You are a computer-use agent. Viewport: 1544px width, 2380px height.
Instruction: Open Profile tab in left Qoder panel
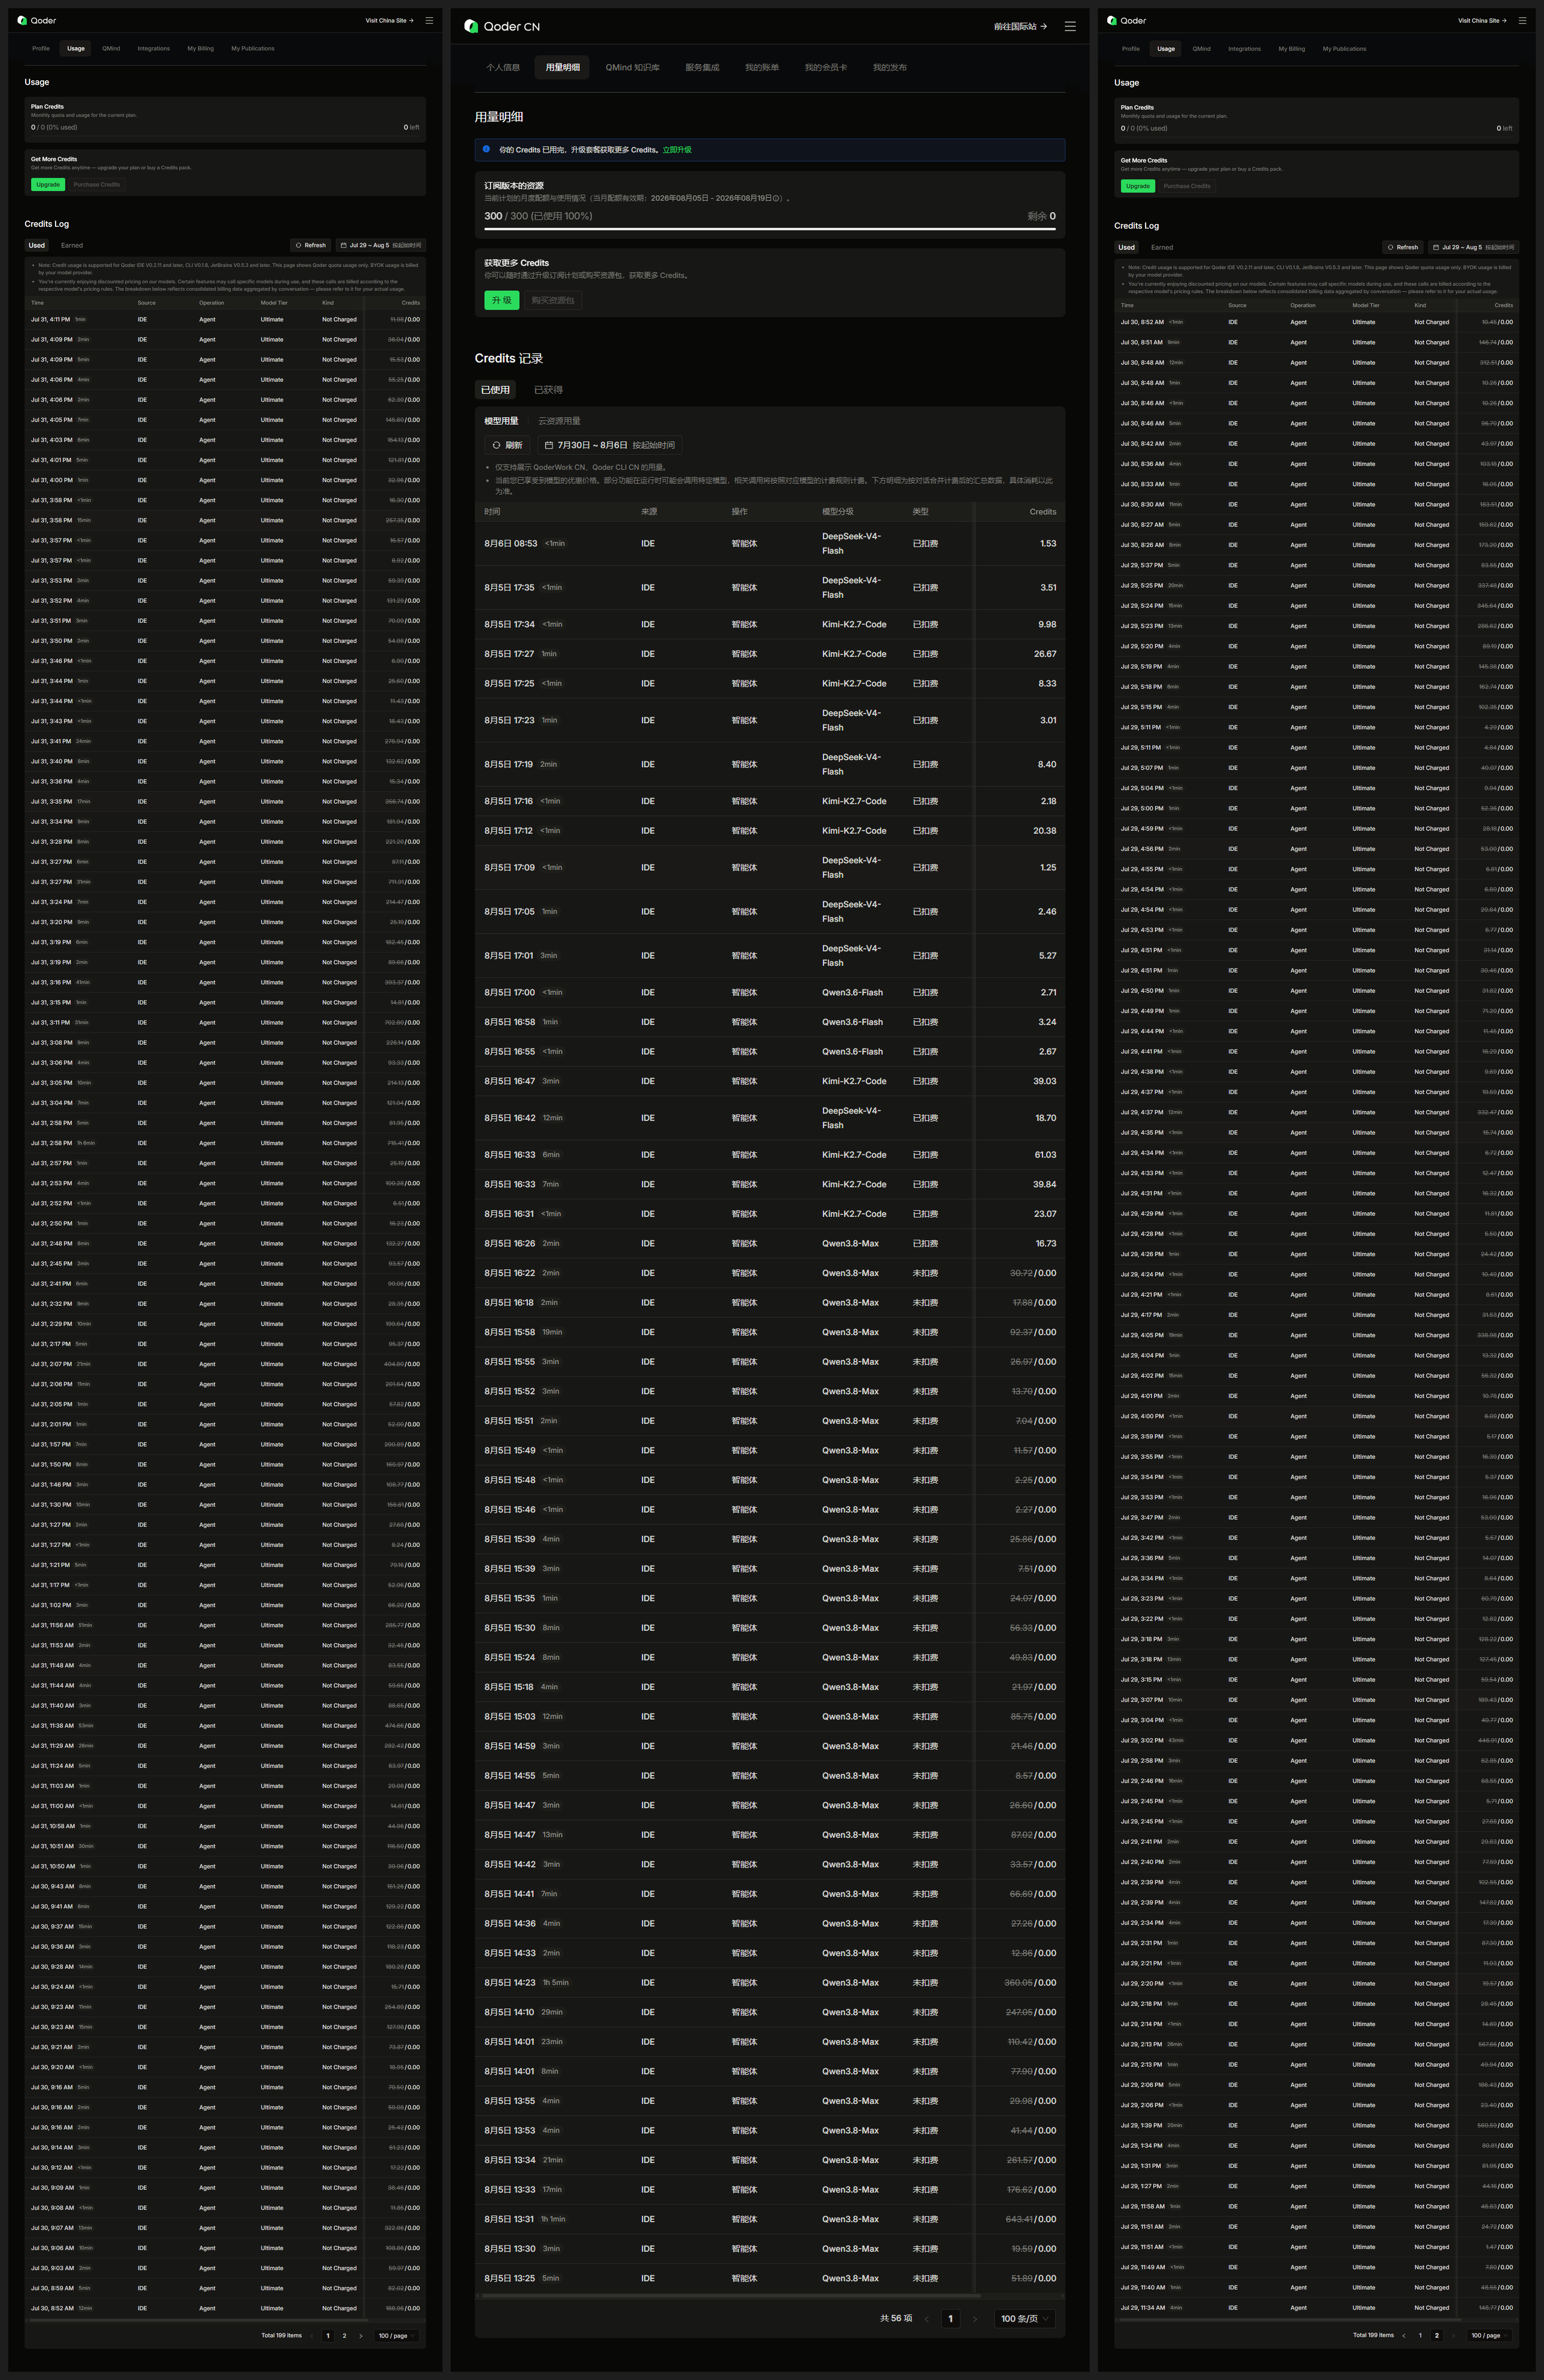click(x=41, y=48)
